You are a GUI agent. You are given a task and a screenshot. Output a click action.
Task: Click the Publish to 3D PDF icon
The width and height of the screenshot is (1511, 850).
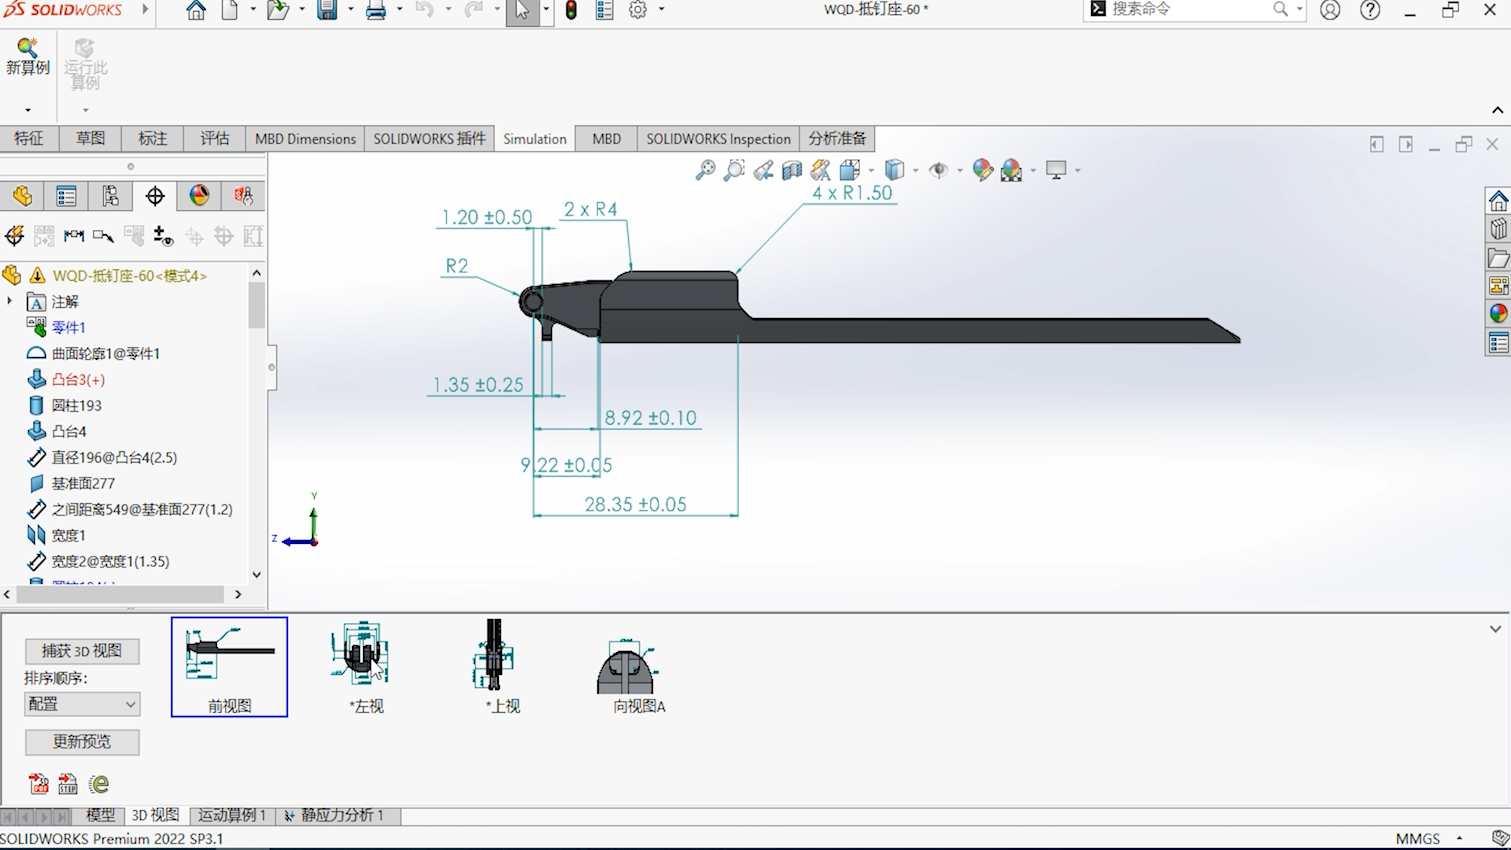click(38, 784)
